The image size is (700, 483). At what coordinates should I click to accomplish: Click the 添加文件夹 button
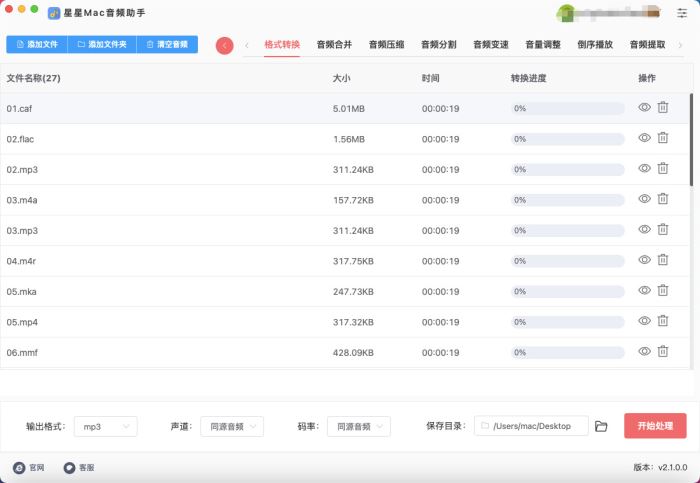[x=102, y=45]
